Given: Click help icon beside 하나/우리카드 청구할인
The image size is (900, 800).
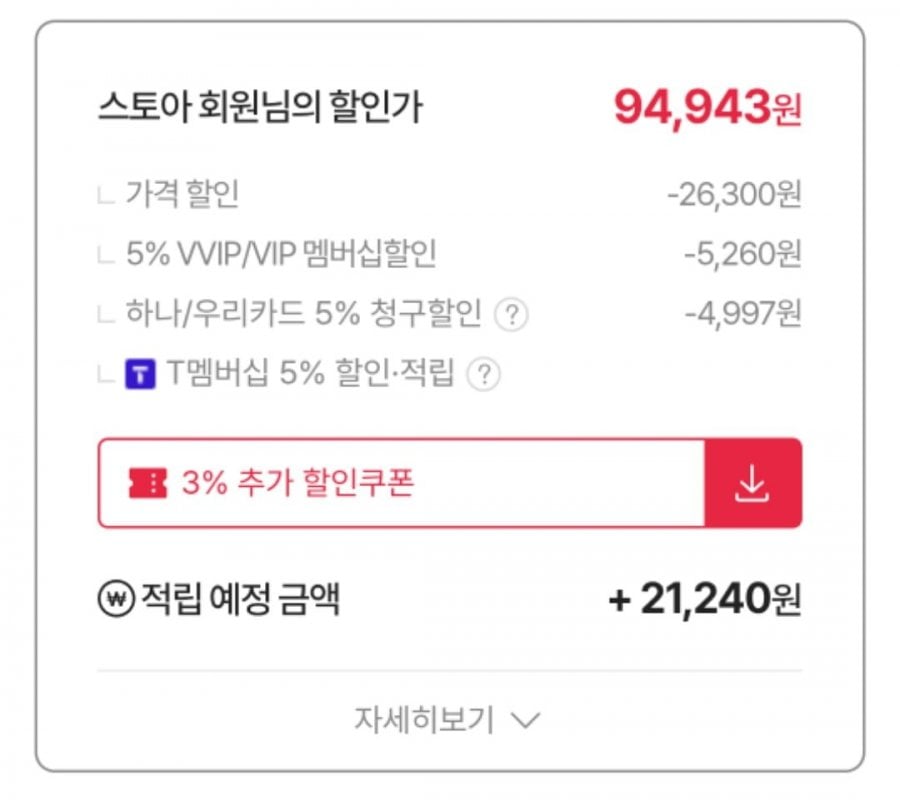Looking at the screenshot, I should pyautogui.click(x=512, y=315).
